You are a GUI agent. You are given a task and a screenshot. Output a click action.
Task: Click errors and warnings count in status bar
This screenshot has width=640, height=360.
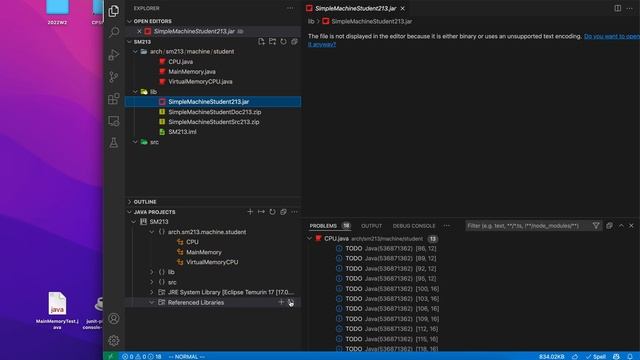[142, 356]
